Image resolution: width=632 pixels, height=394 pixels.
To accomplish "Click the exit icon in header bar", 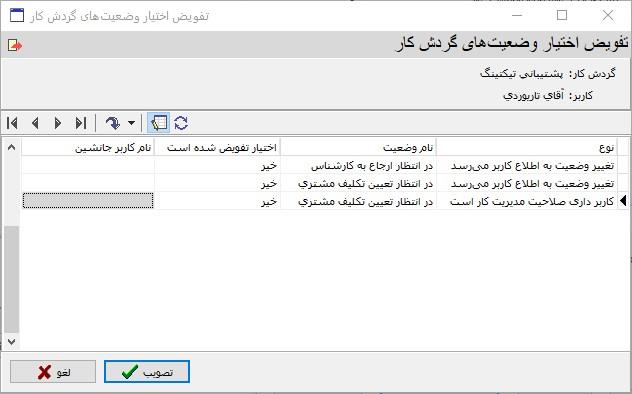I will pos(15,45).
